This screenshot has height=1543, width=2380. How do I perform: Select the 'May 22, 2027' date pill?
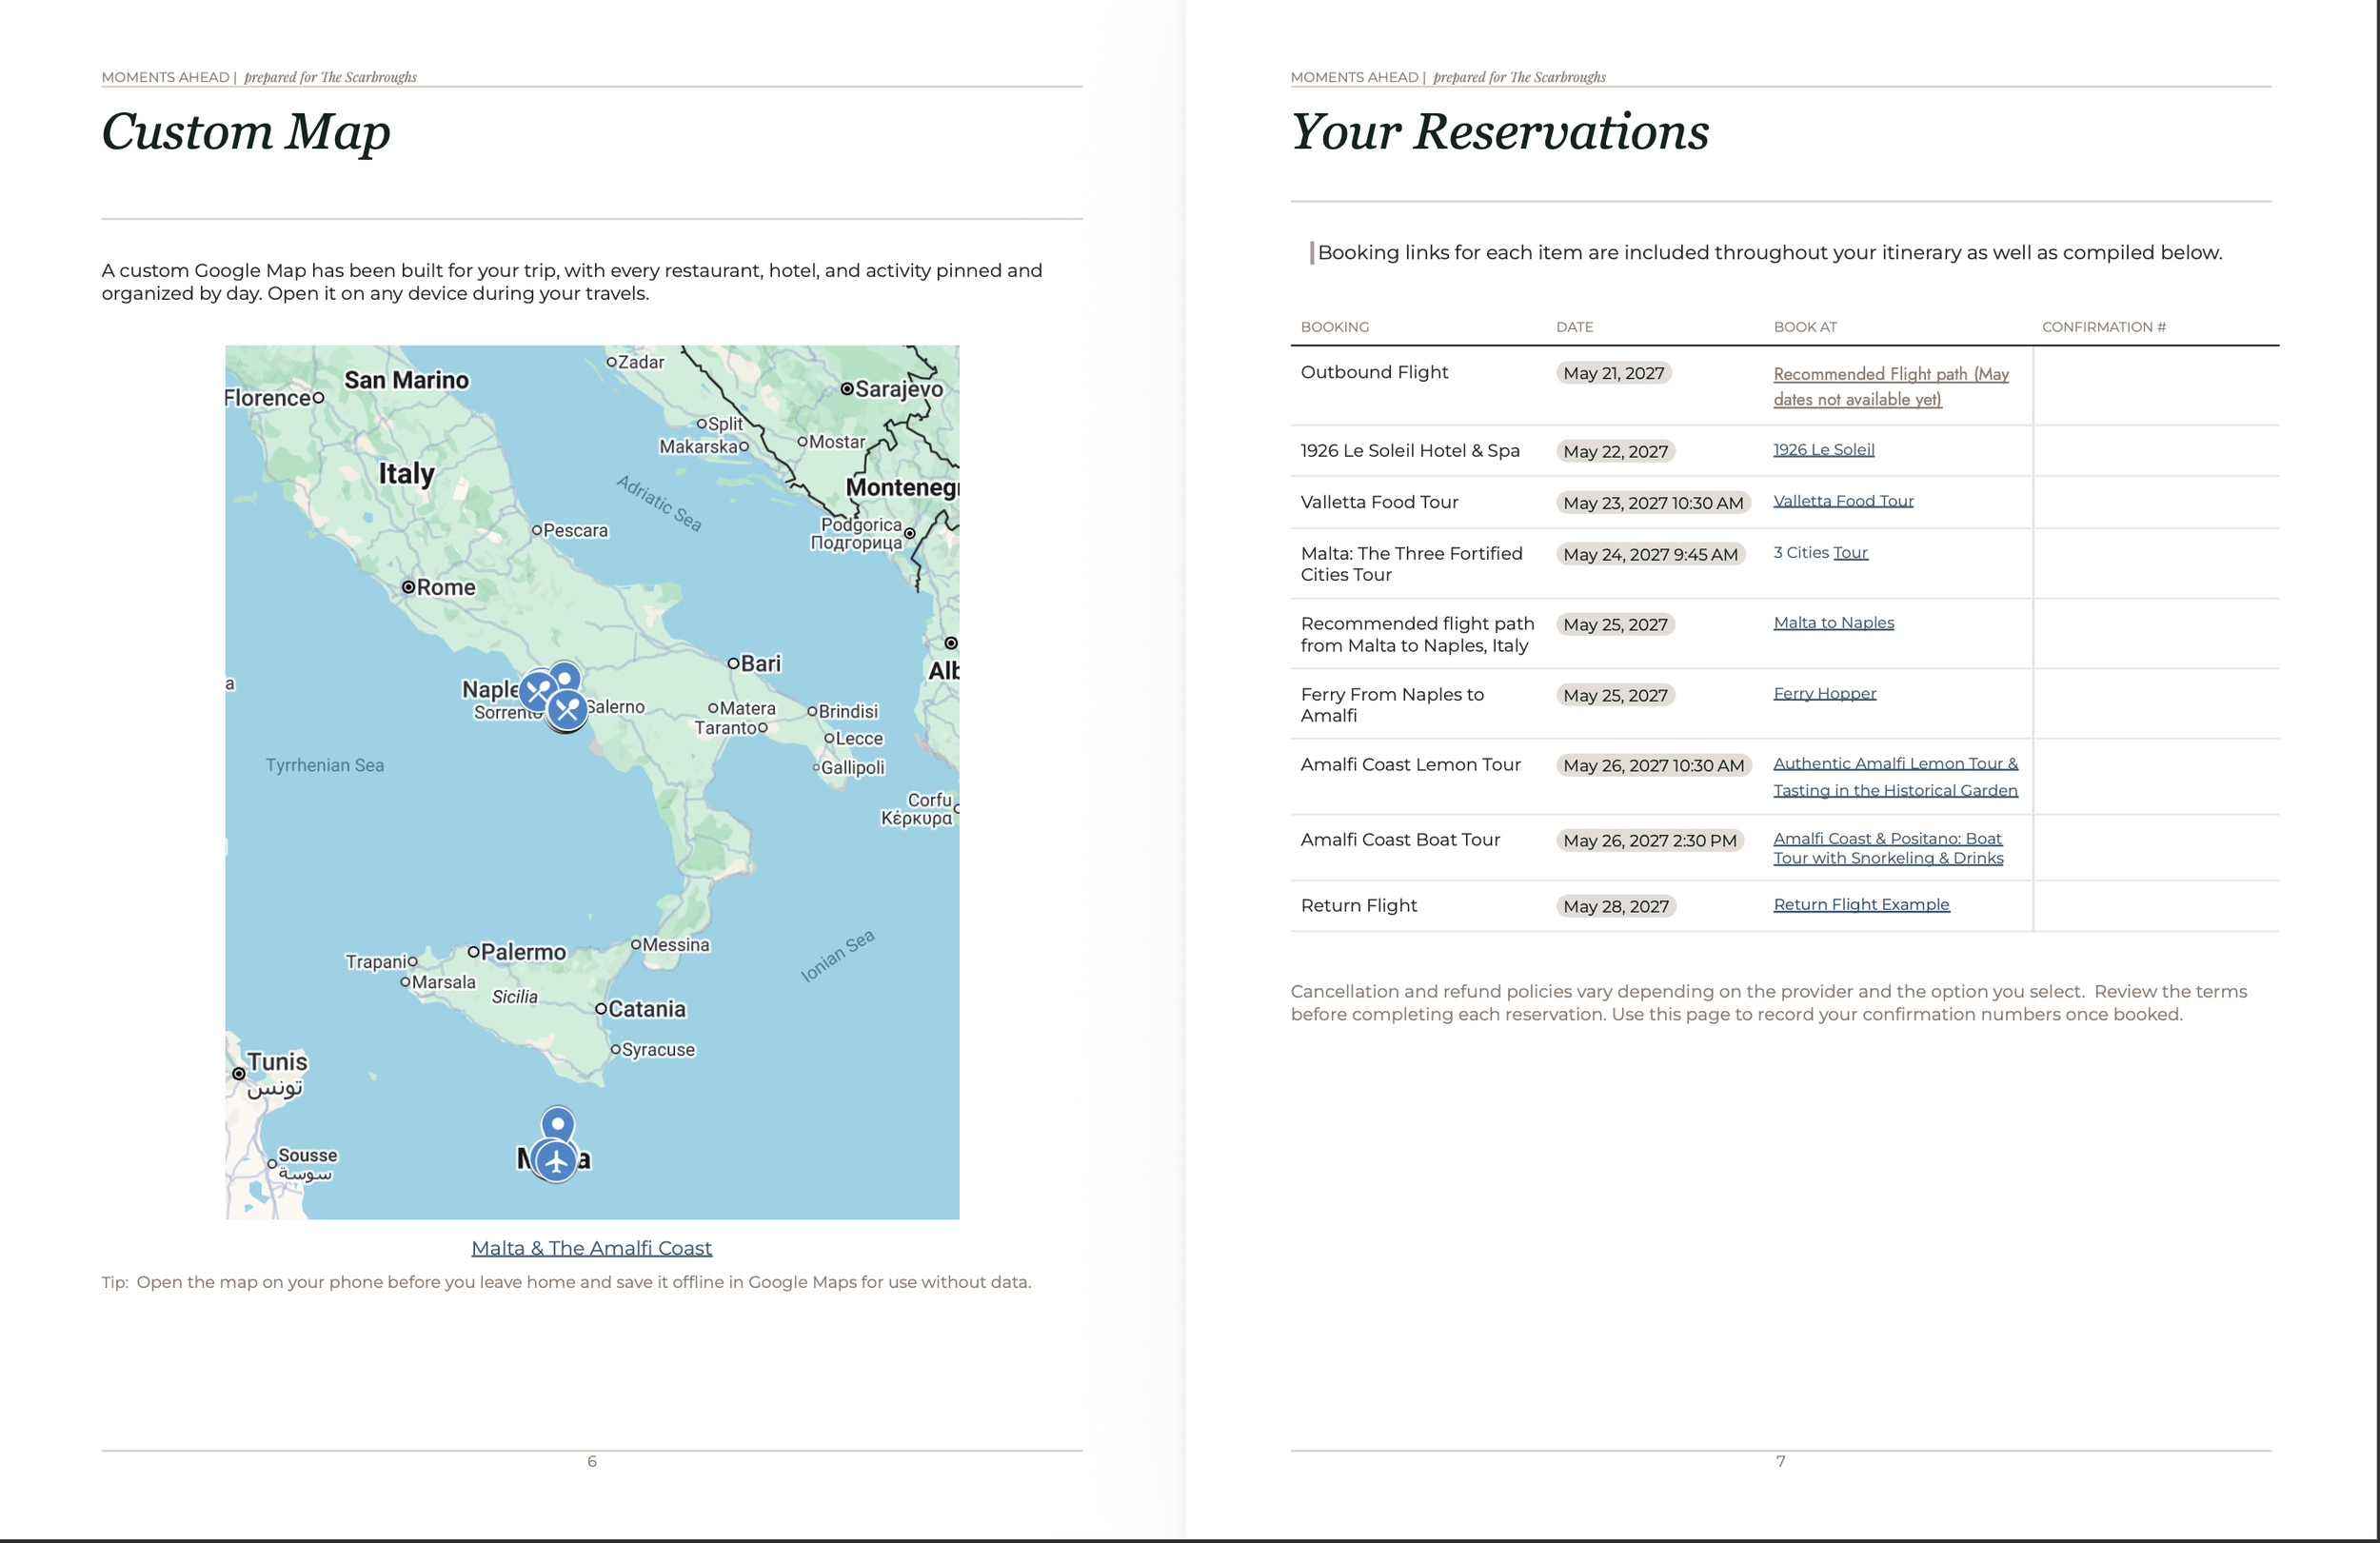click(1615, 451)
